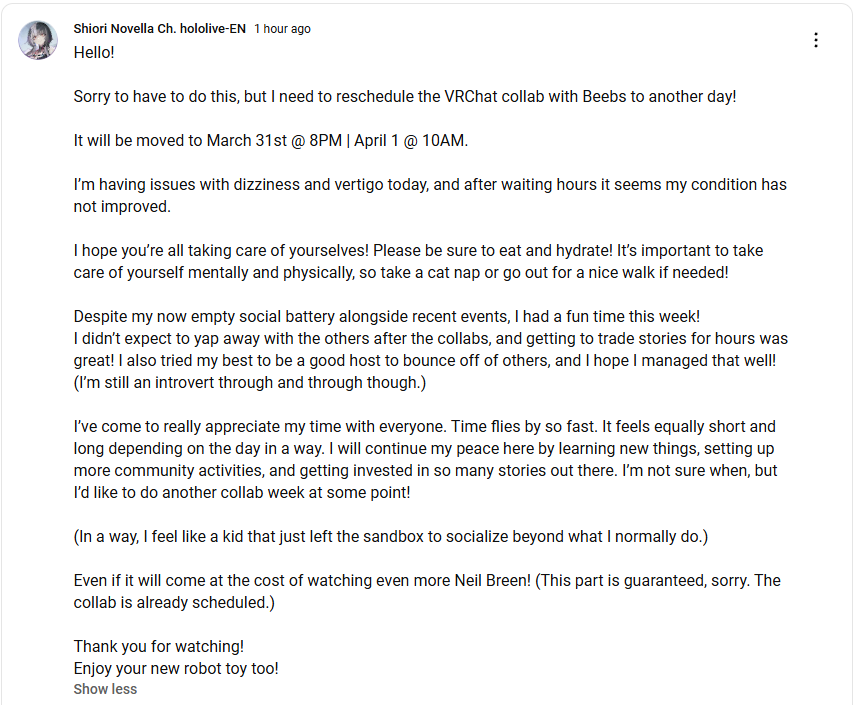Screen dimensions: 853x705
Task: Click Shiori Novella's profile avatar
Action: [x=38, y=40]
